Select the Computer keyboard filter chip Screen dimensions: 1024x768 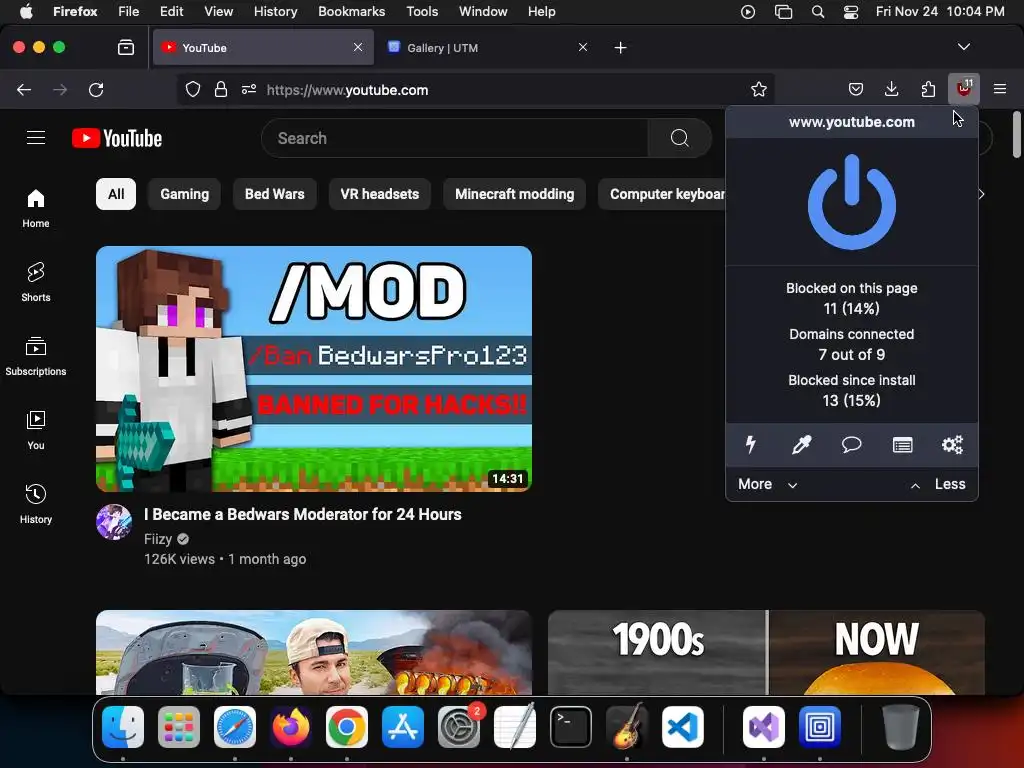click(662, 194)
